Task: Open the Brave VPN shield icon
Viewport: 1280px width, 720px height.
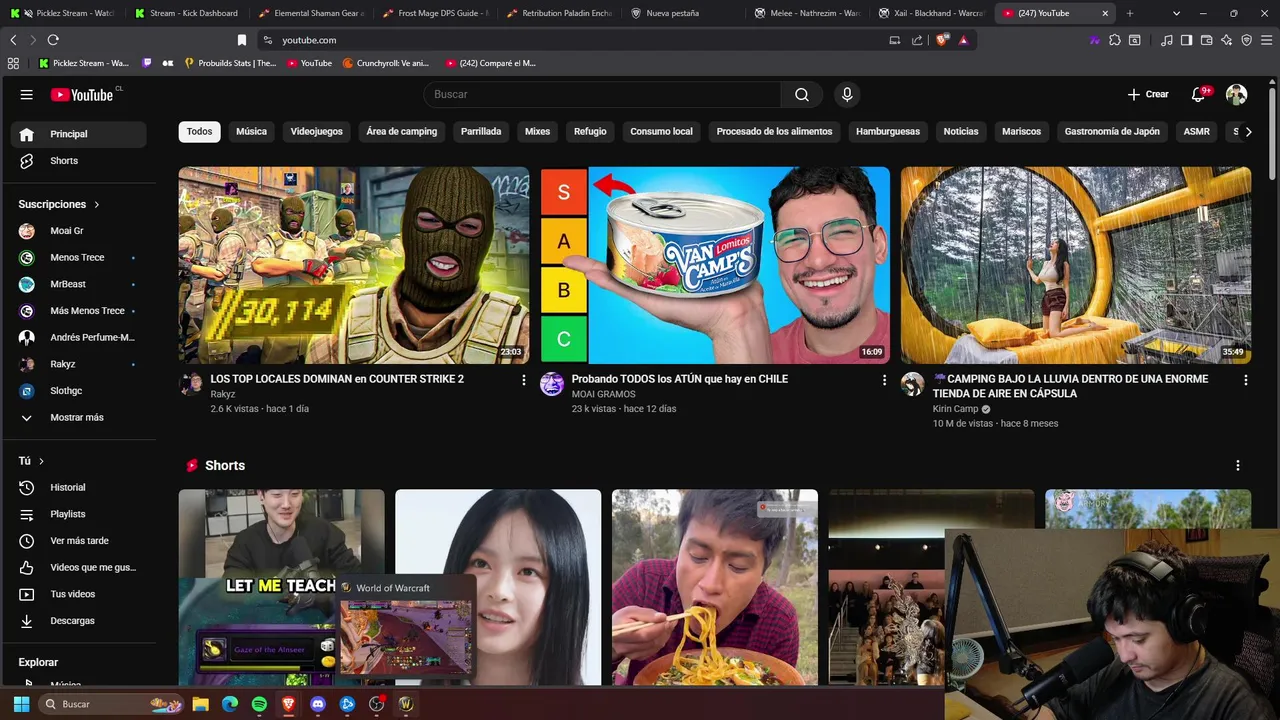Action: coord(1247,40)
